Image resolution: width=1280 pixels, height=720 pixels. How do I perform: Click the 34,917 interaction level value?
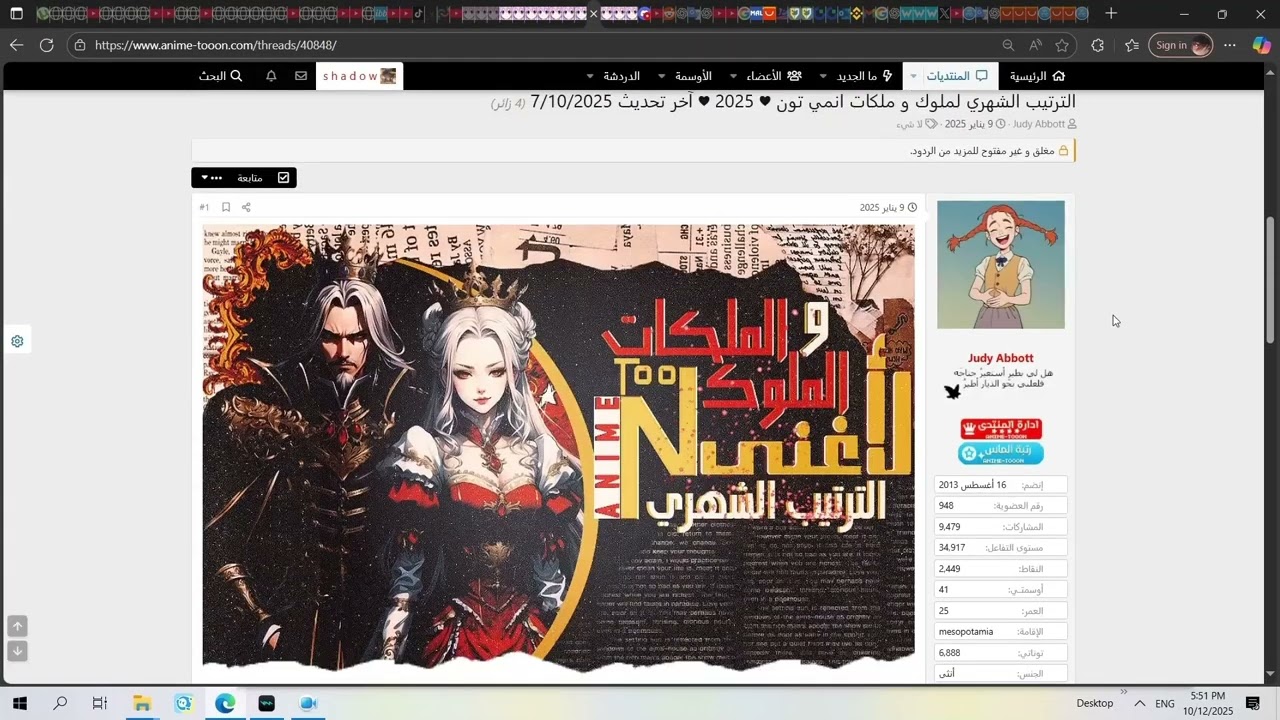[x=952, y=548]
